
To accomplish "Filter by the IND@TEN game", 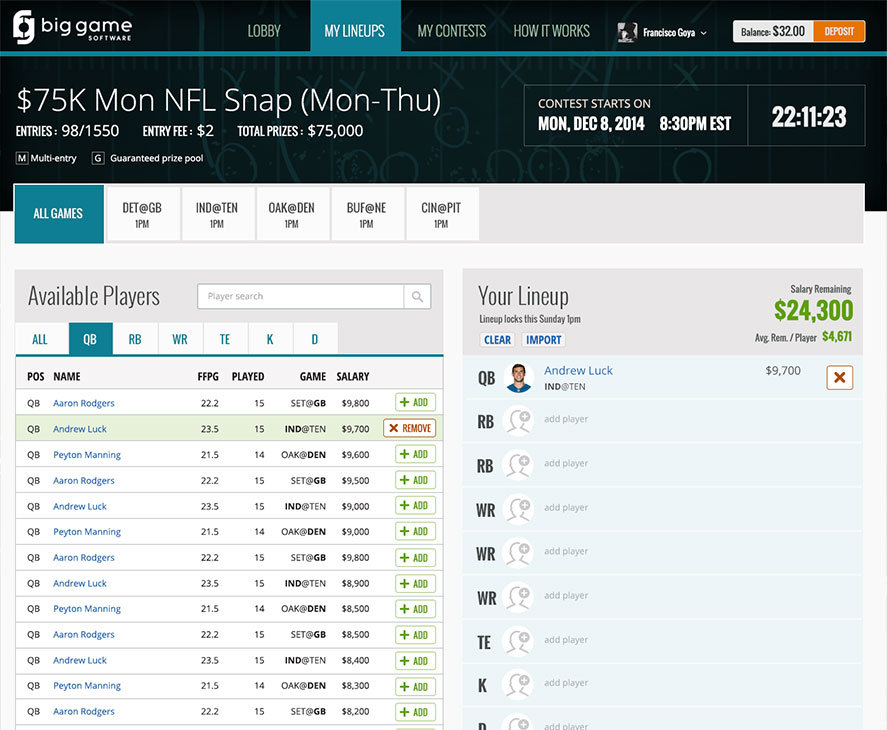I will (217, 214).
